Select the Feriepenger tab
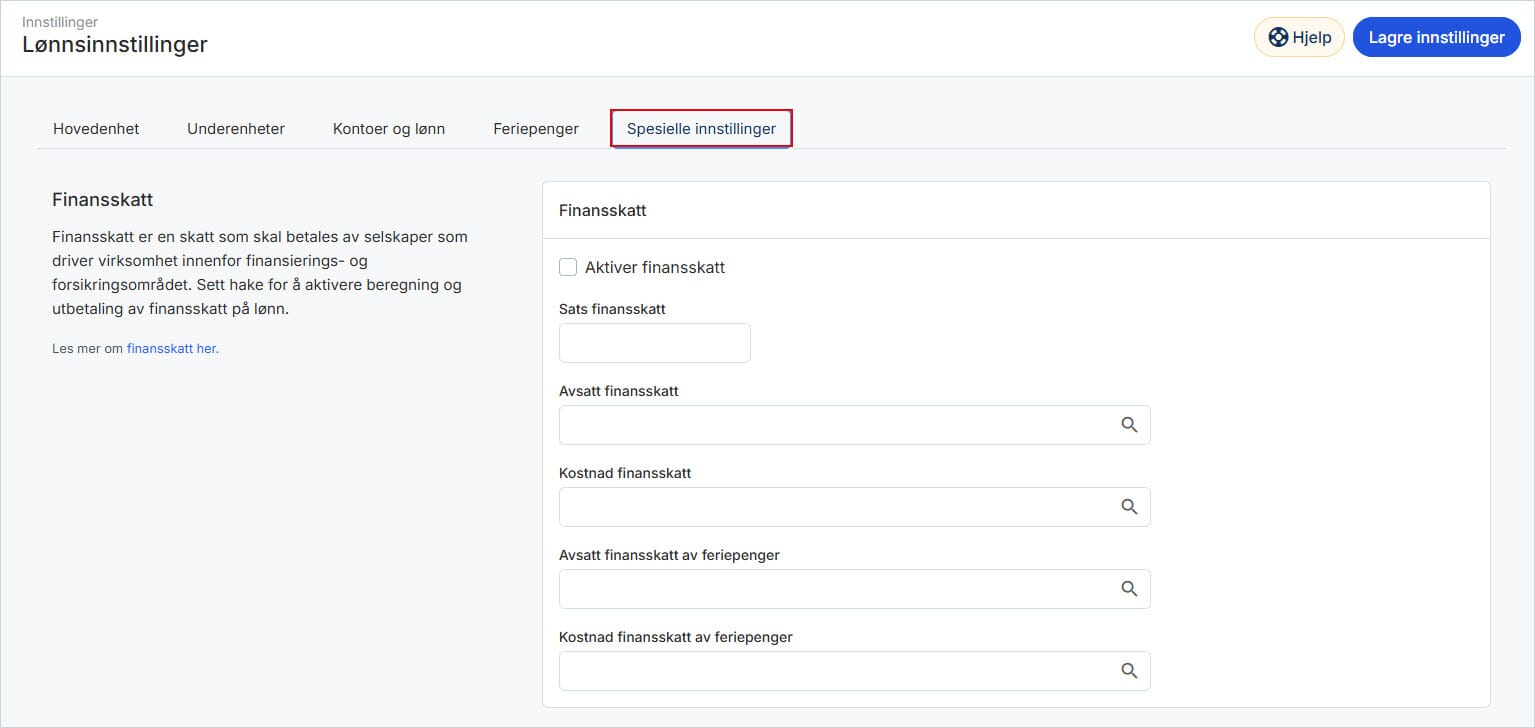The height and width of the screenshot is (728, 1535). (x=536, y=129)
